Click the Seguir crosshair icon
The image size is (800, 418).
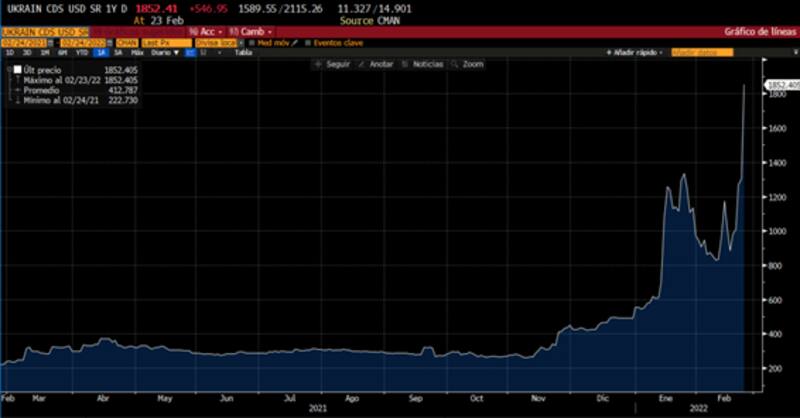tap(318, 64)
